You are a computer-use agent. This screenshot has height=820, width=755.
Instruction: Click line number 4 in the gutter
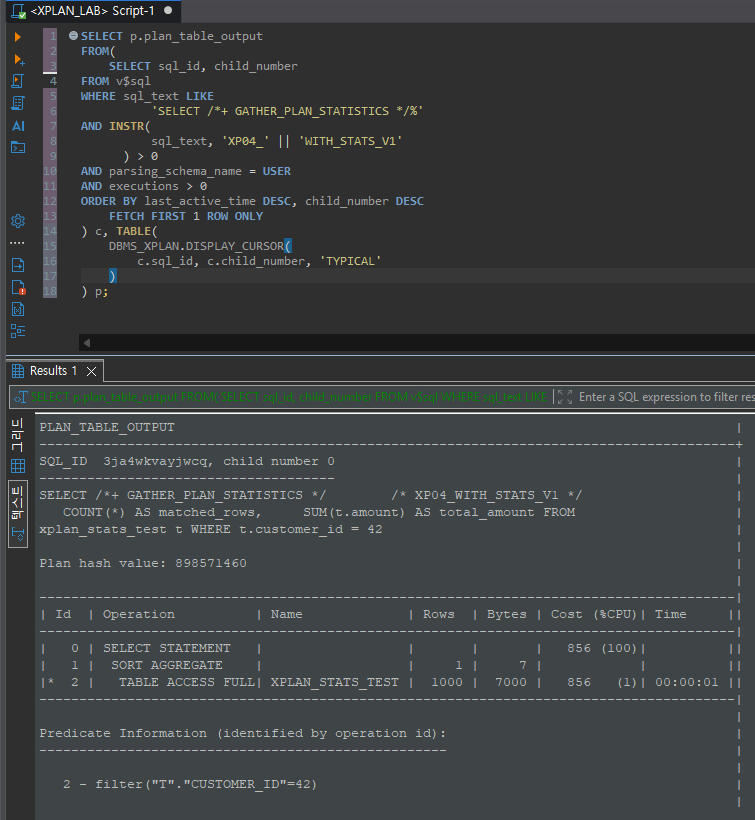point(53,81)
